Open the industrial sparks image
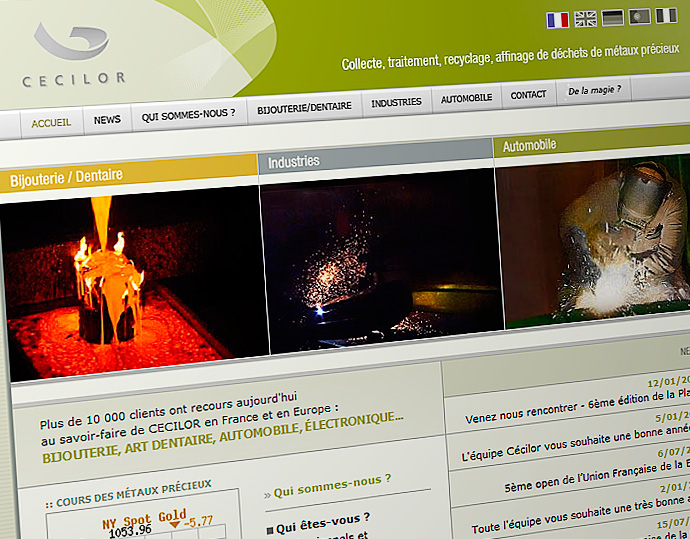Viewport: 690px width, 539px height. 382,260
